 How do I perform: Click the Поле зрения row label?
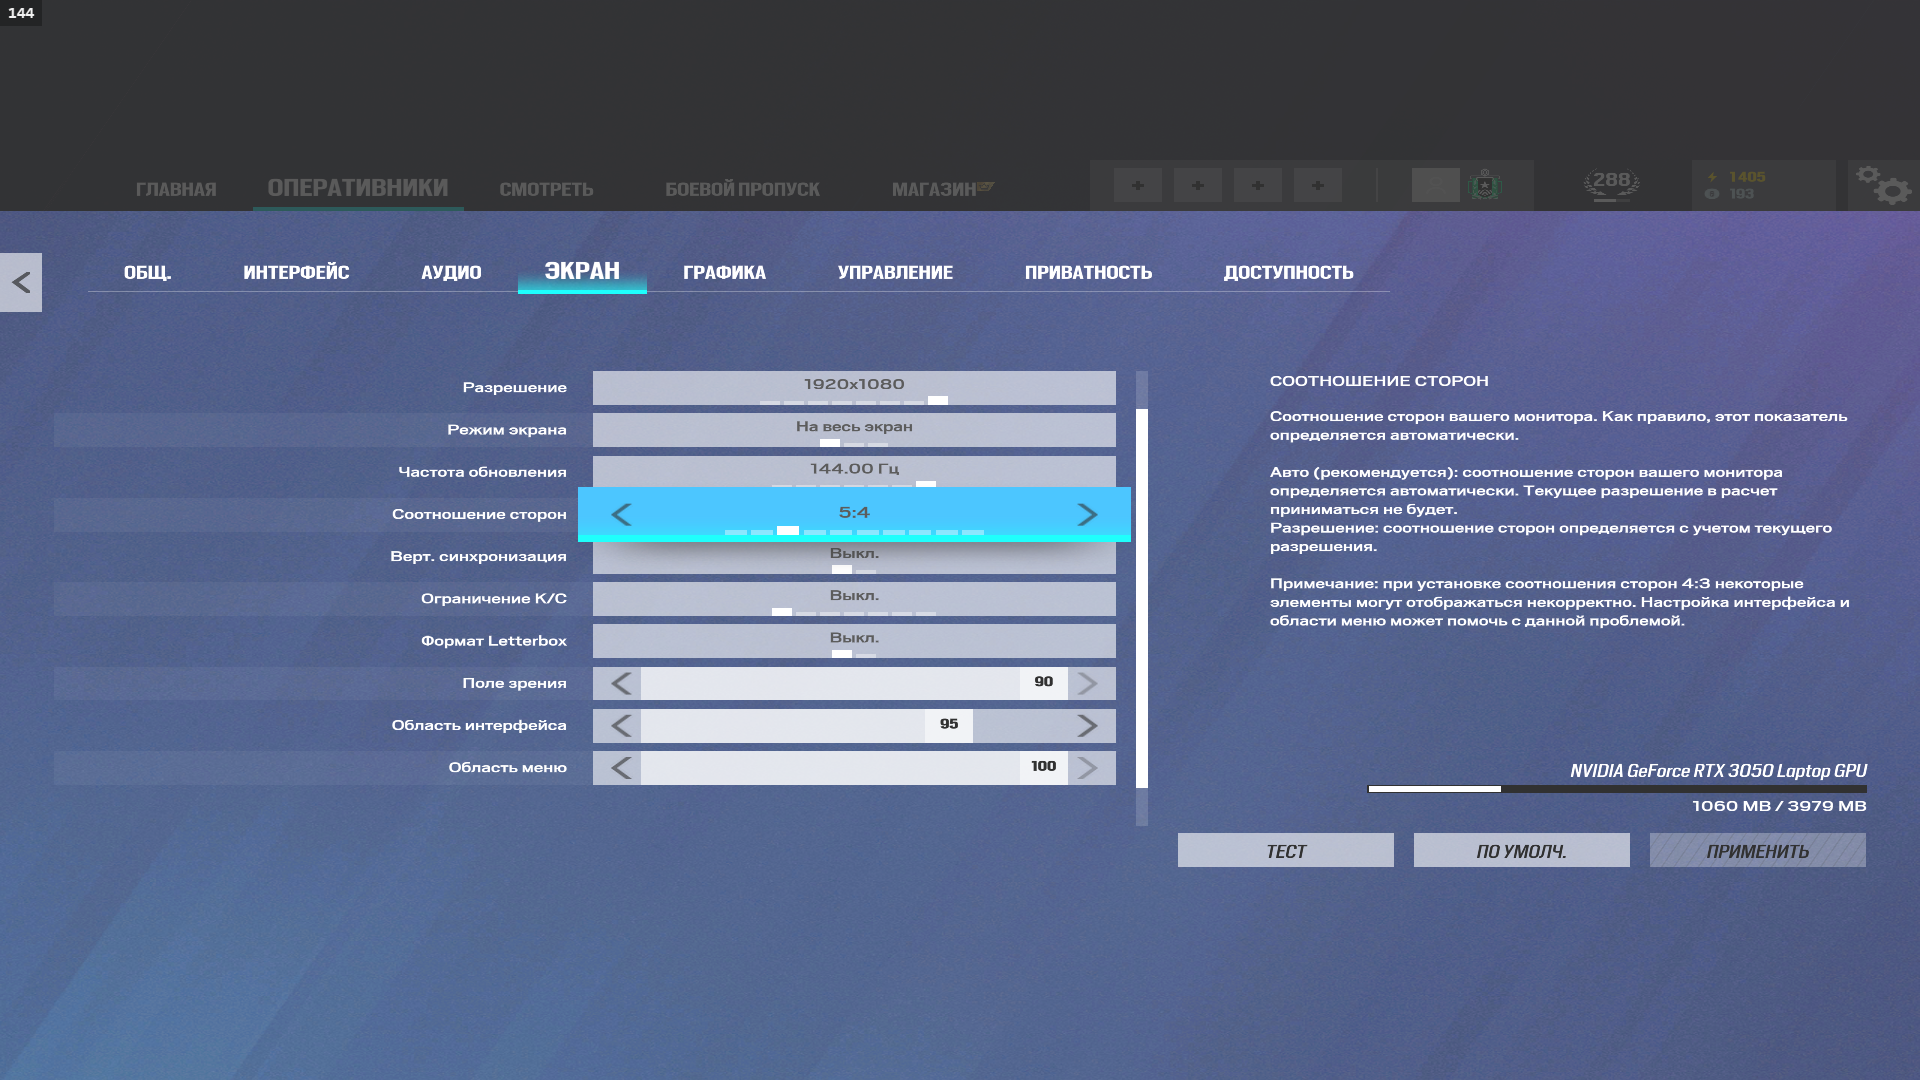(x=514, y=684)
